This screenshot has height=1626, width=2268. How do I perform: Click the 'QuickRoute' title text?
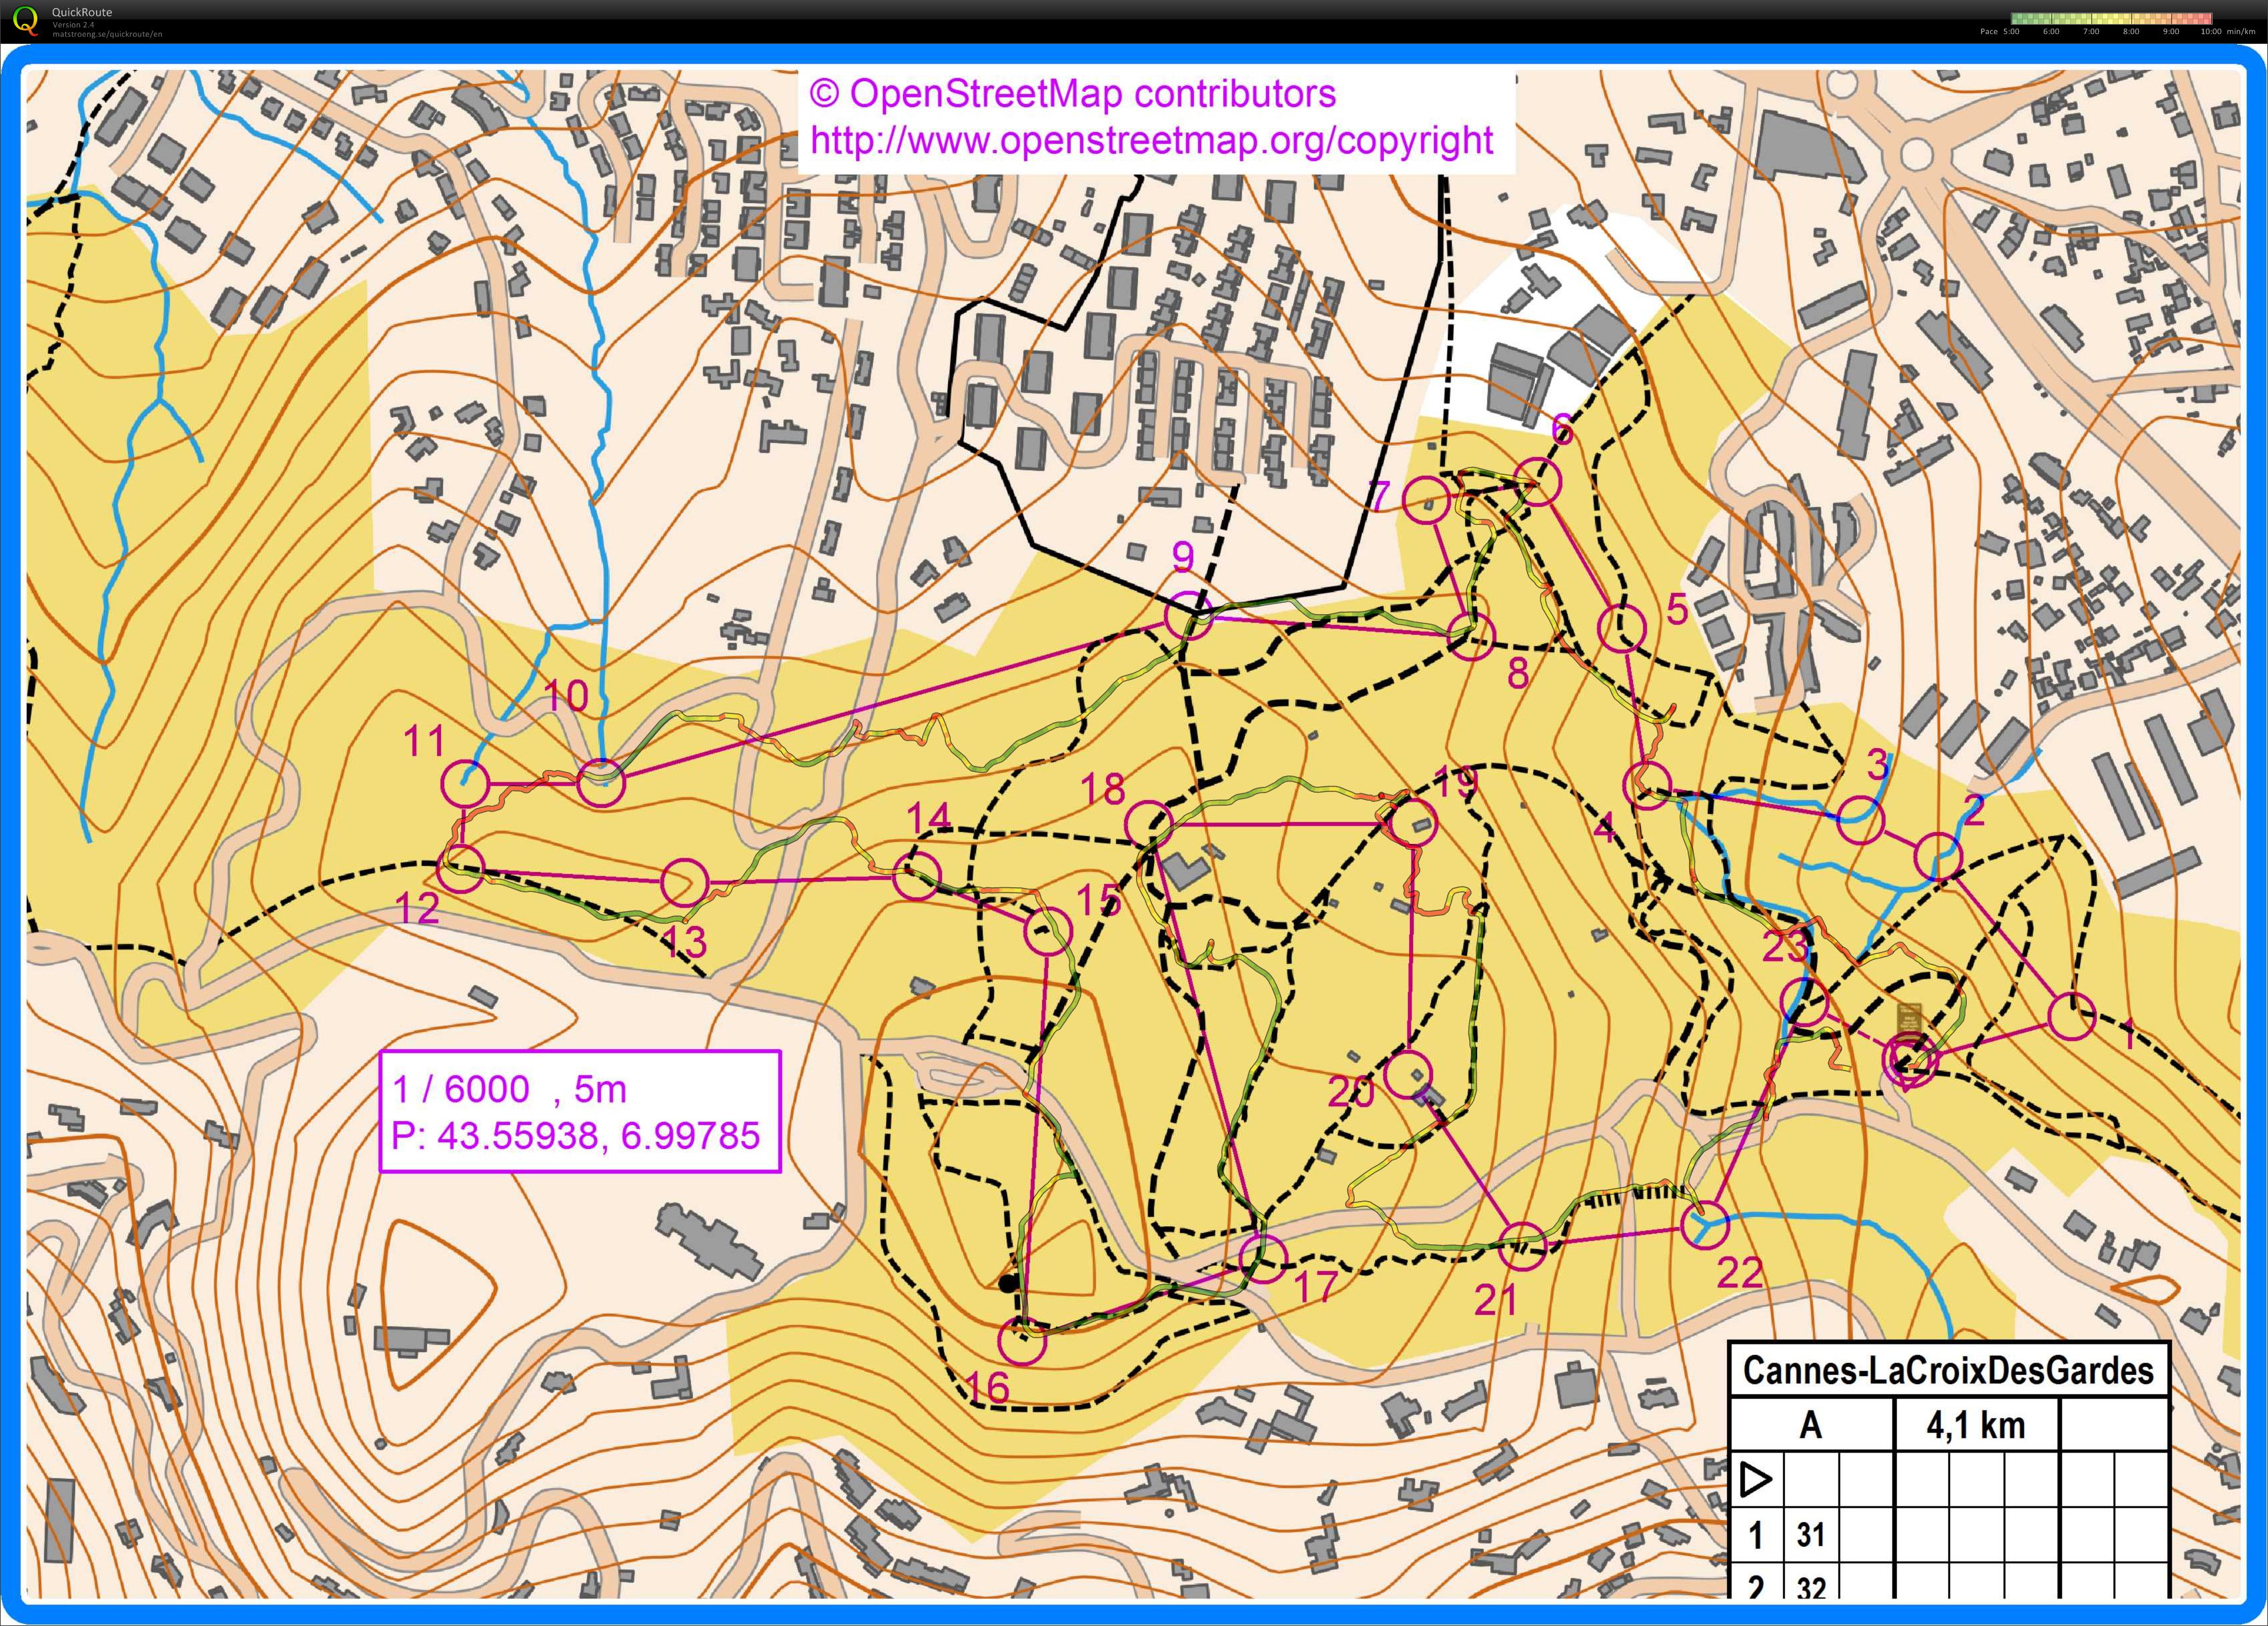(x=82, y=12)
